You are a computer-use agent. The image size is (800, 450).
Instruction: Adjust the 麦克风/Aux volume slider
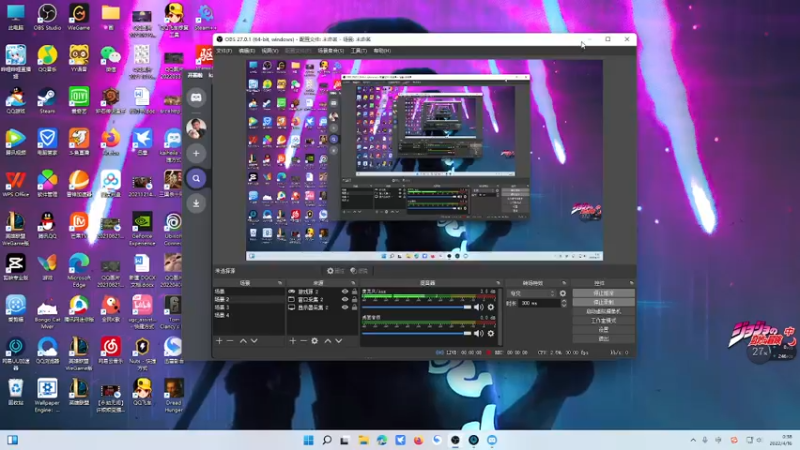click(x=416, y=307)
